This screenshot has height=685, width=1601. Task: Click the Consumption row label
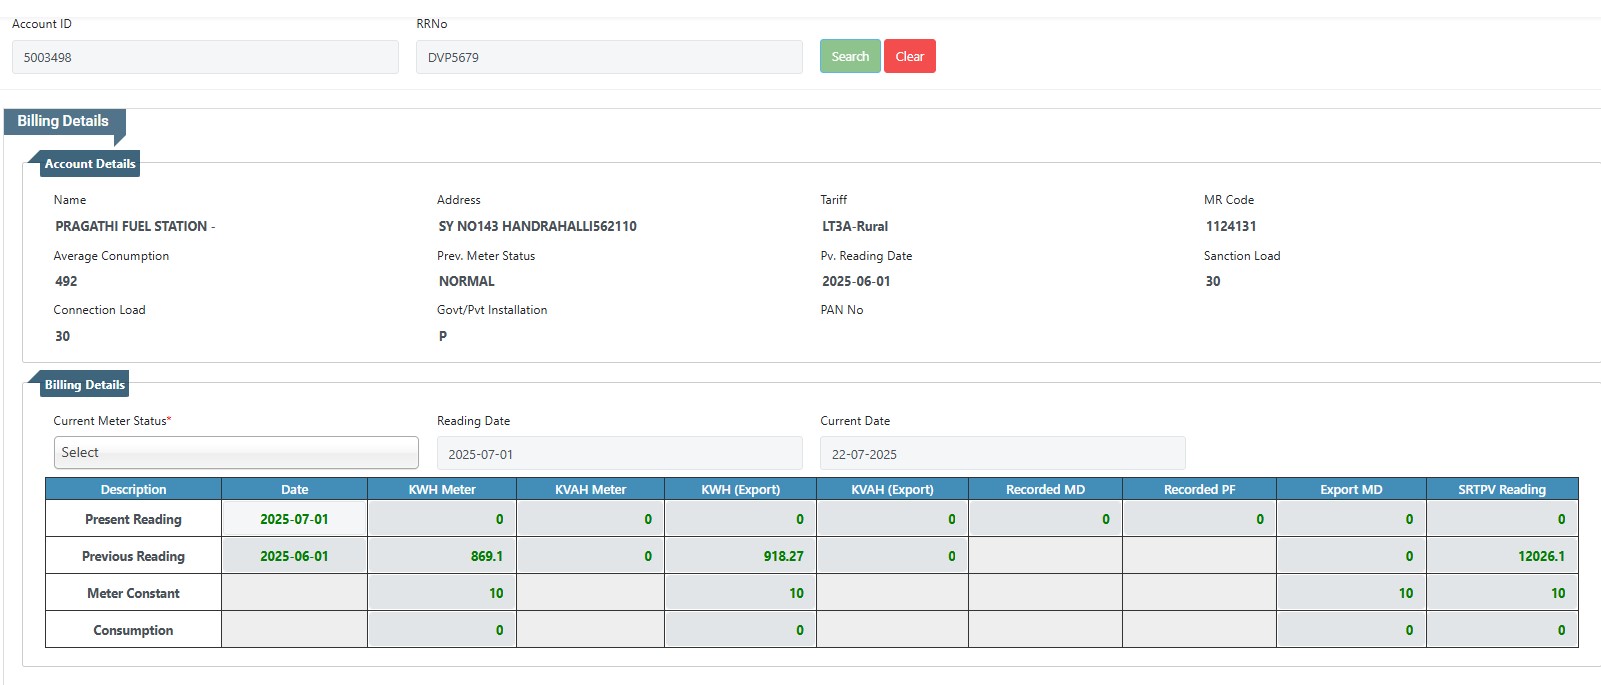(x=133, y=630)
